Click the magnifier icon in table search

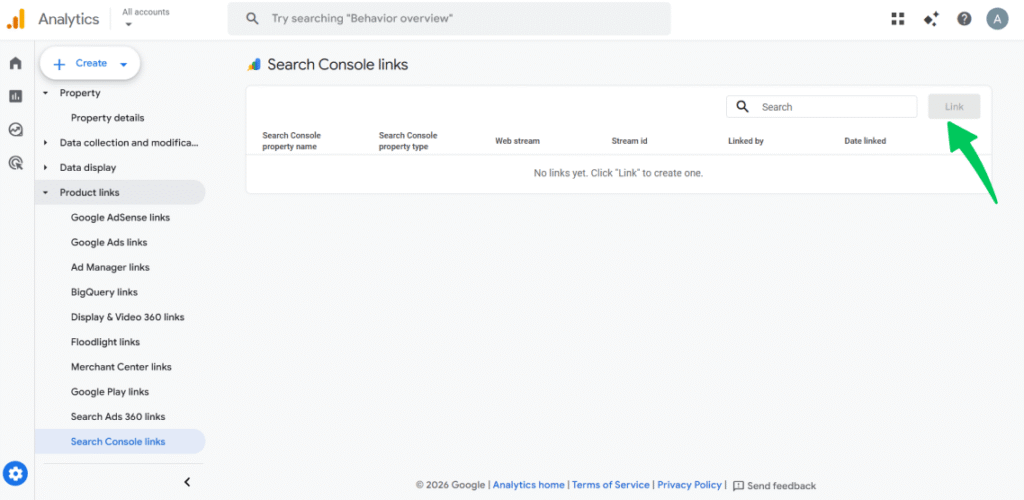pyautogui.click(x=743, y=106)
